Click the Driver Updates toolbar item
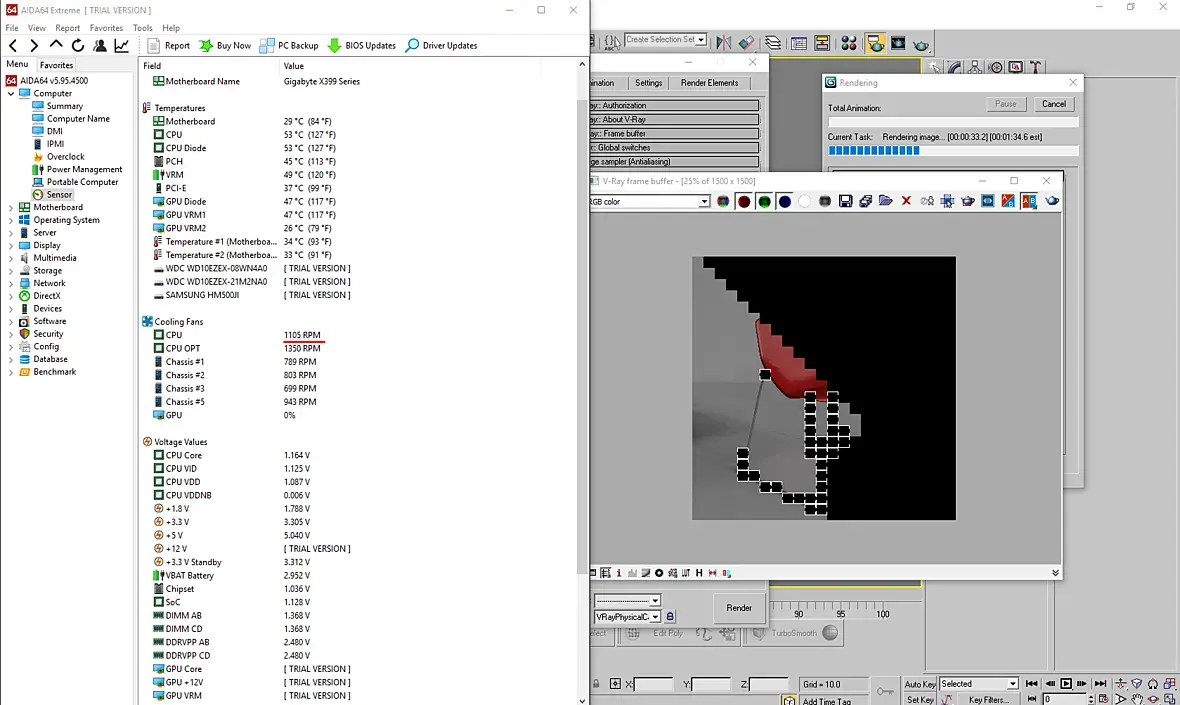This screenshot has height=705, width=1180. coord(441,46)
